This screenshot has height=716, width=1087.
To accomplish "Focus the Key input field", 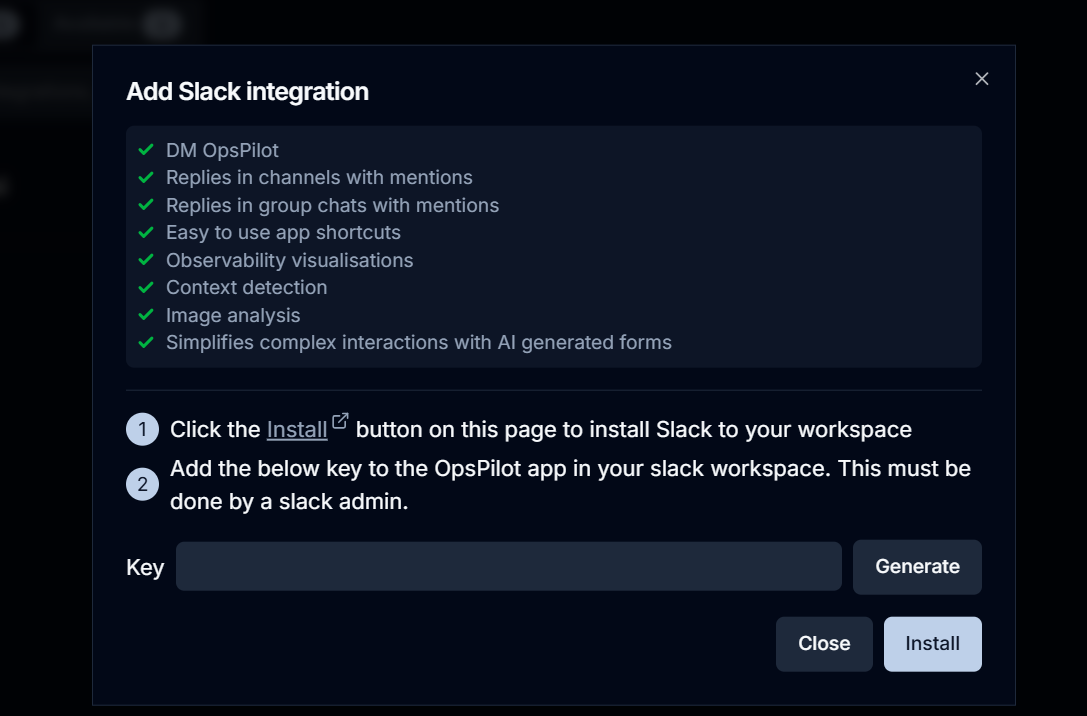I will (509, 567).
